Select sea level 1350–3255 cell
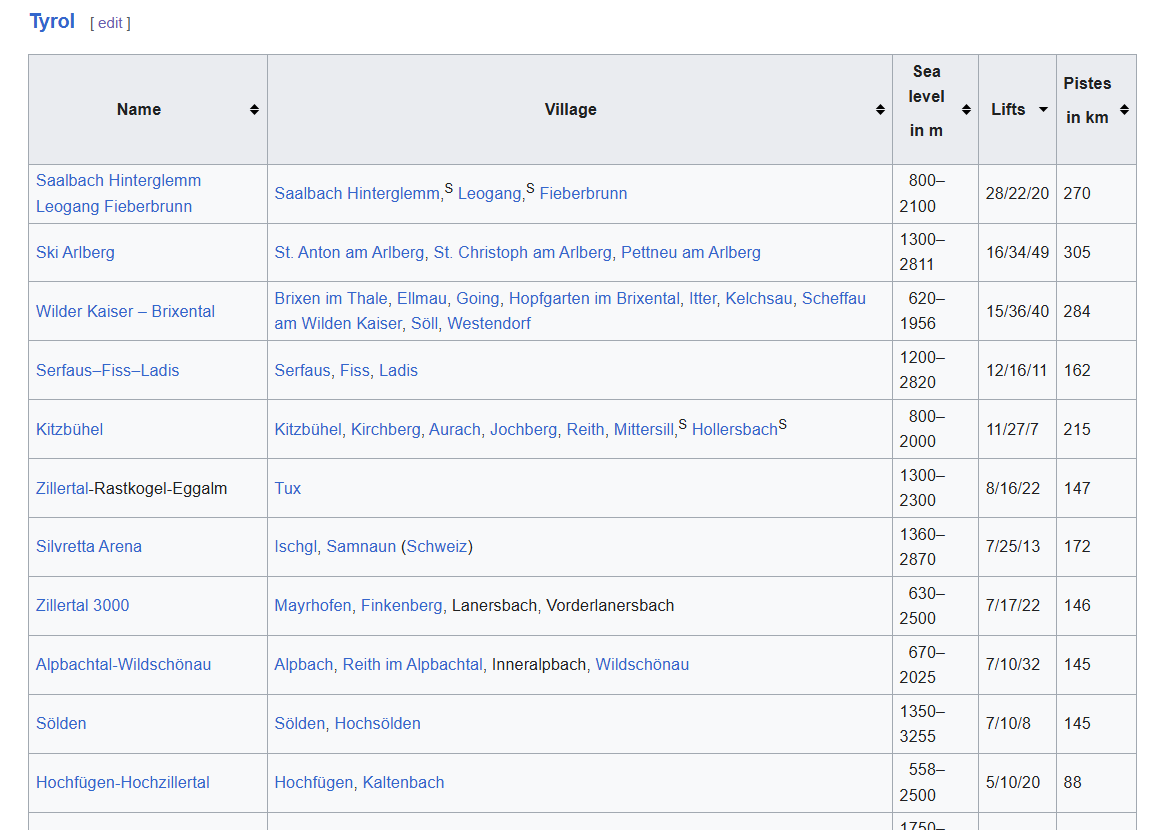Viewport: 1152px width, 830px height. tap(935, 723)
